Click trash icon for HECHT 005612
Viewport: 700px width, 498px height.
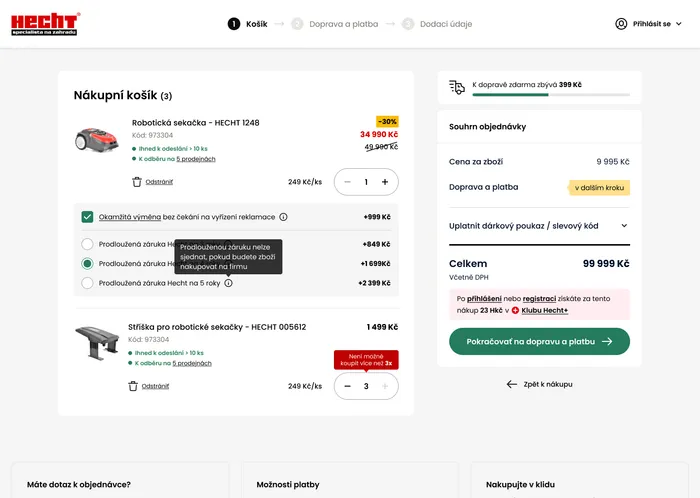pos(133,386)
